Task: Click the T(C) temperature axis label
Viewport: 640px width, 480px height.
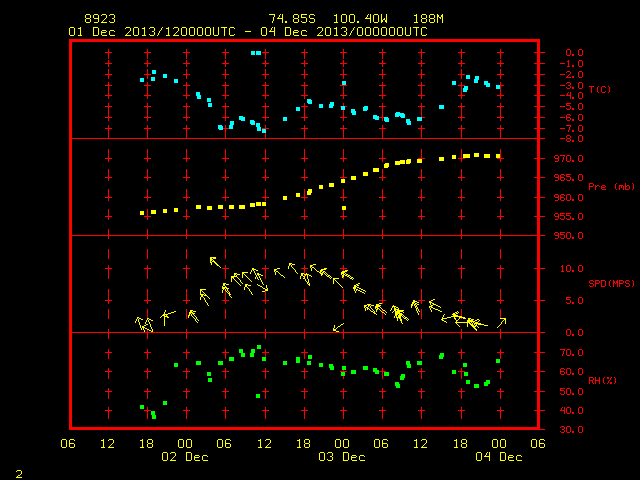Action: pos(600,89)
